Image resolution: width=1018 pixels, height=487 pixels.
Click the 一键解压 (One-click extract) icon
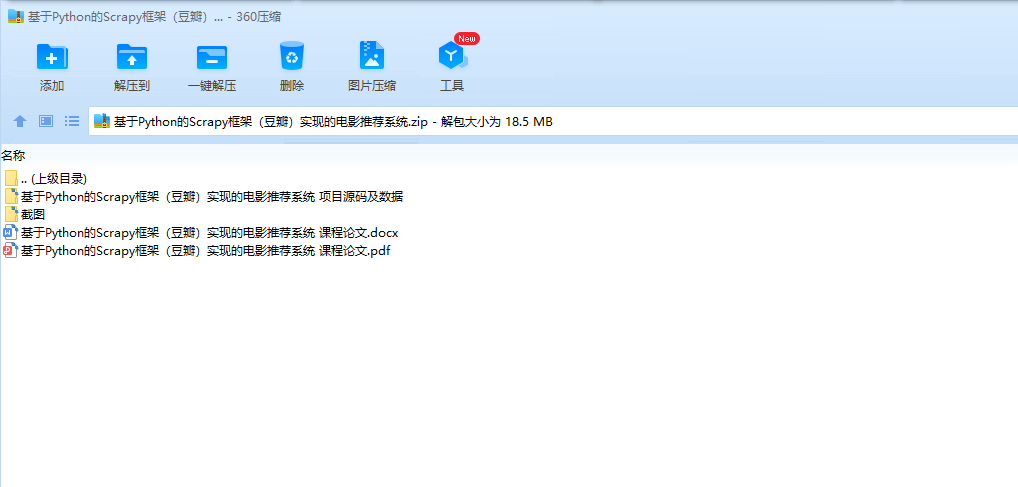[212, 57]
